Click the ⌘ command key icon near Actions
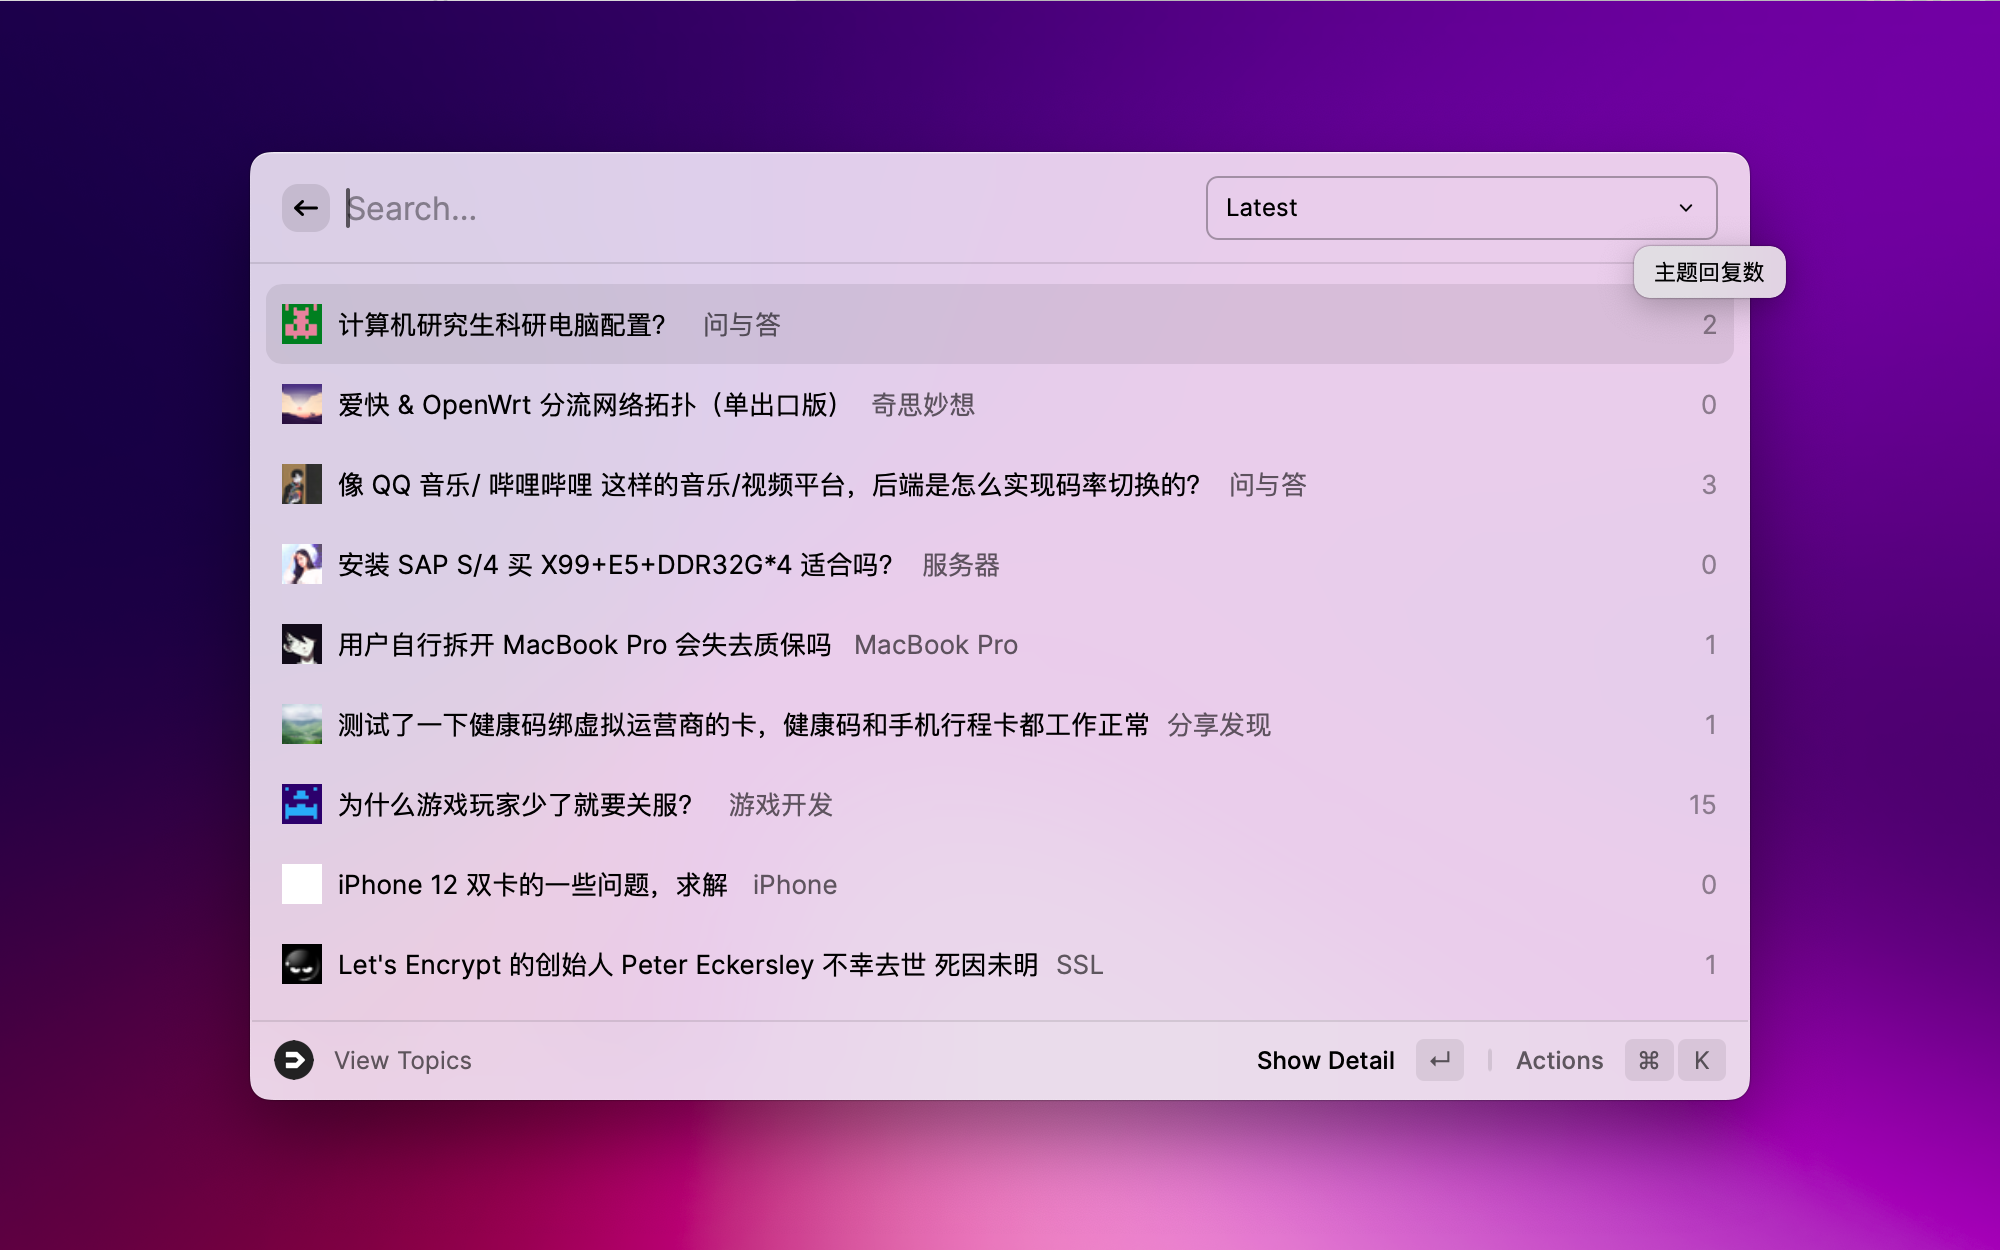Image resolution: width=2000 pixels, height=1250 pixels. tap(1649, 1060)
